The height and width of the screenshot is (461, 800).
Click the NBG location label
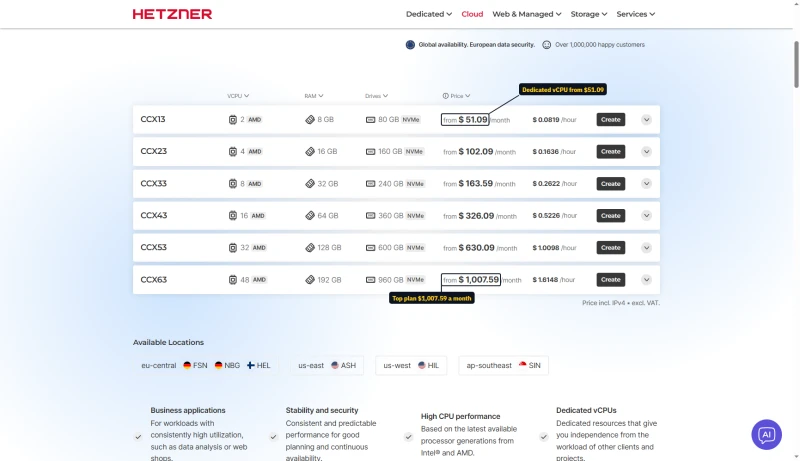232,366
